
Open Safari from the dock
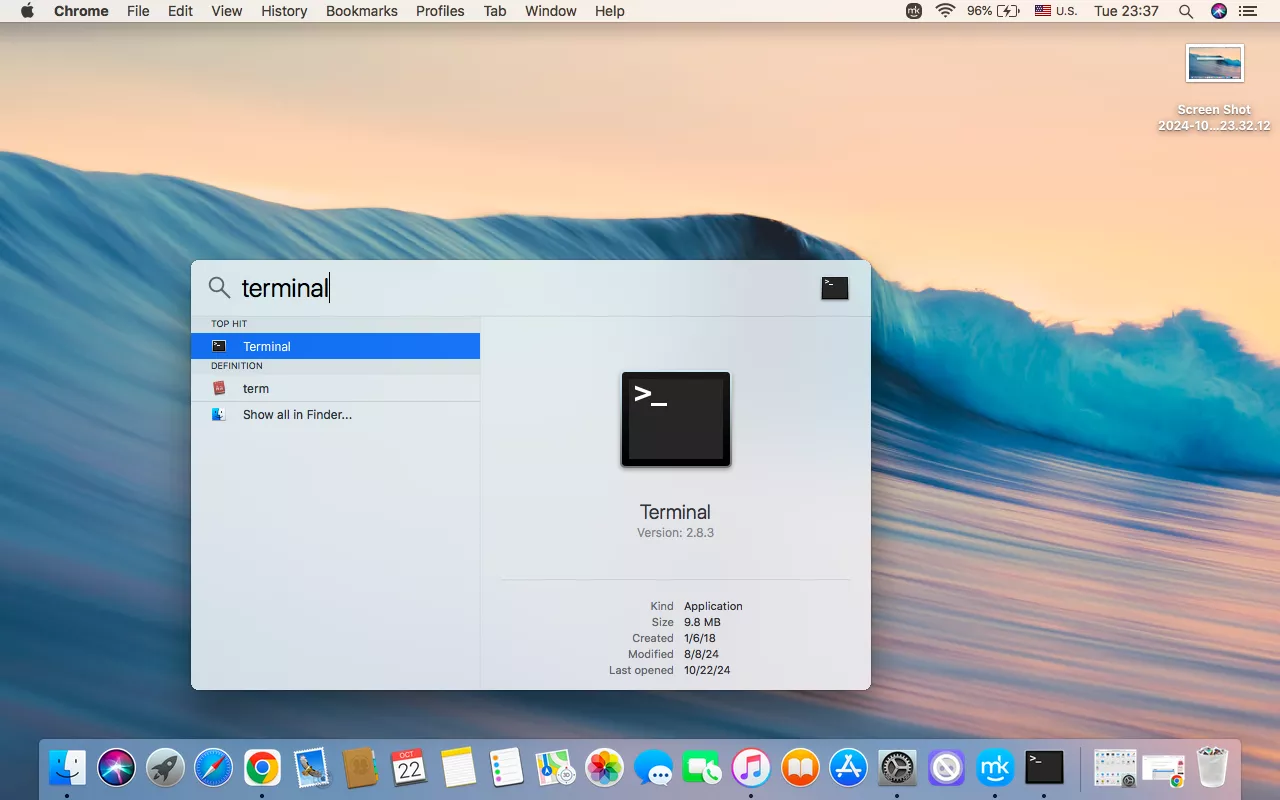pyautogui.click(x=213, y=768)
